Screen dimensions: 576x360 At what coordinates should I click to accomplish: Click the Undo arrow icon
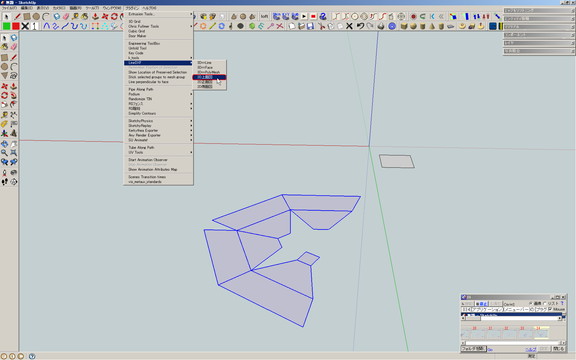click(x=360, y=26)
